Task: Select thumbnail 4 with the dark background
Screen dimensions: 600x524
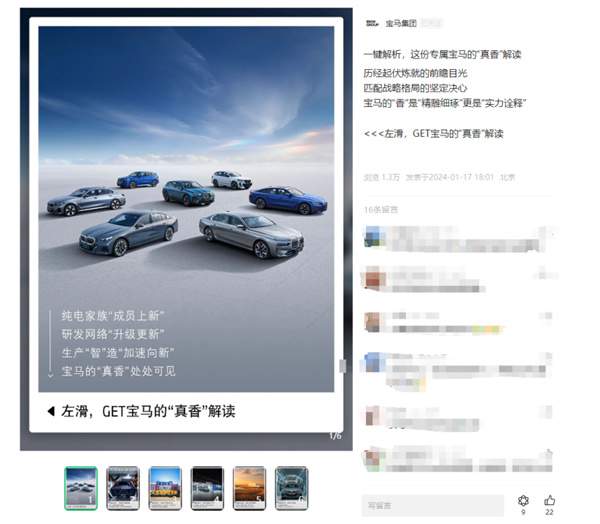Action: pyautogui.click(x=207, y=488)
